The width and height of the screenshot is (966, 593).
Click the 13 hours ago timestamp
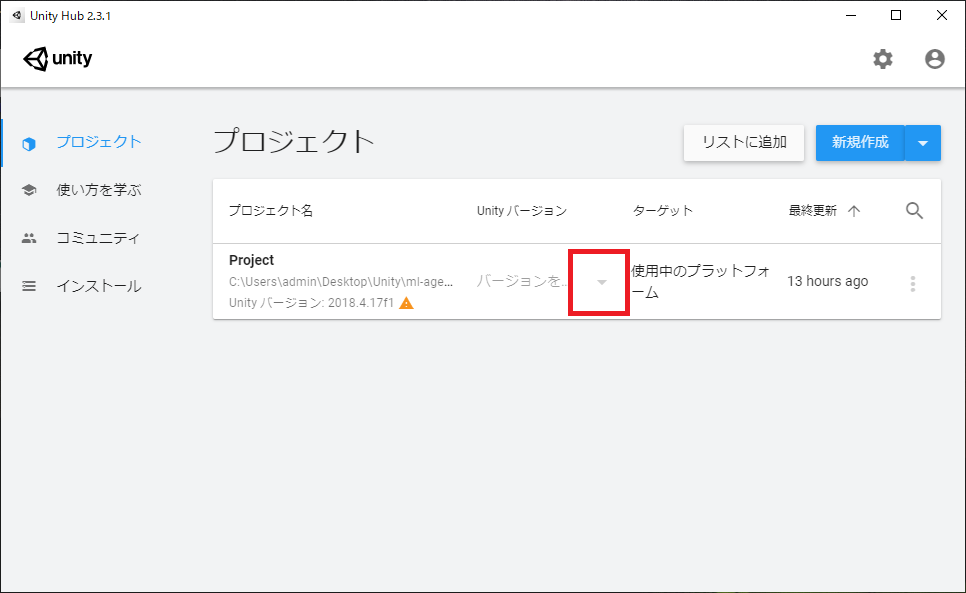pos(827,281)
